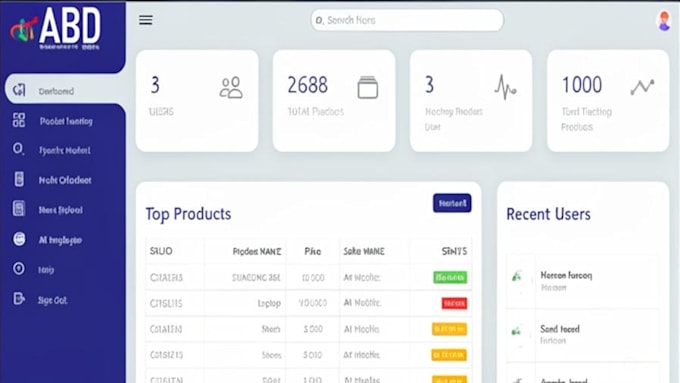680x383 pixels.
Task: Click the yellow status badge in the third row
Action: pyautogui.click(x=449, y=329)
